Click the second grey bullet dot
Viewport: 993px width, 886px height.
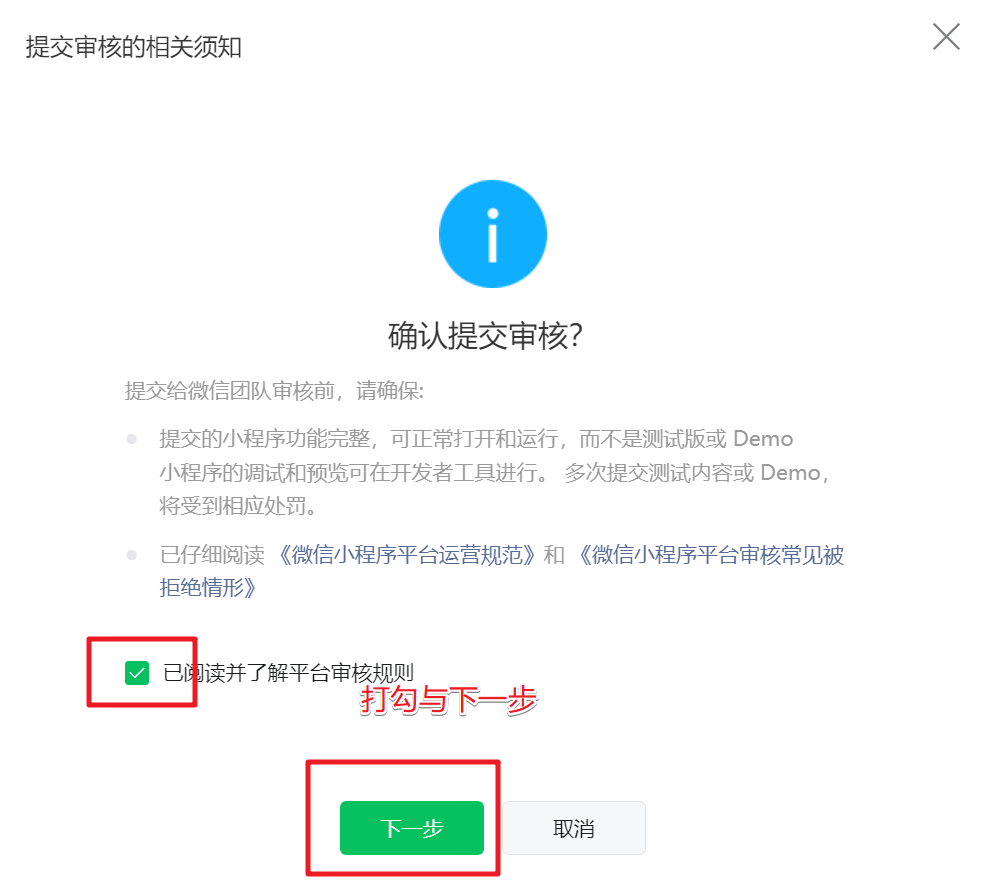click(x=132, y=555)
